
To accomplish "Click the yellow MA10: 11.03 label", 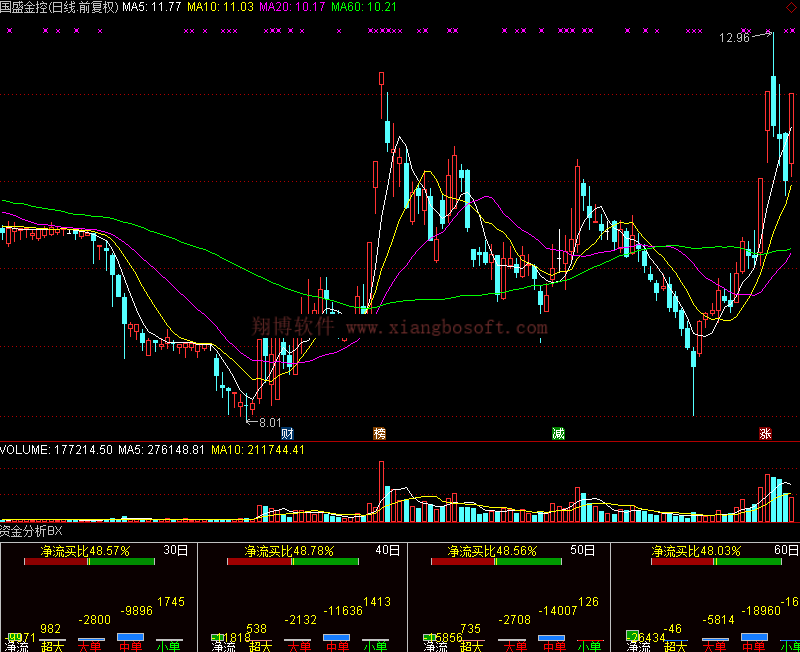I will click(220, 7).
